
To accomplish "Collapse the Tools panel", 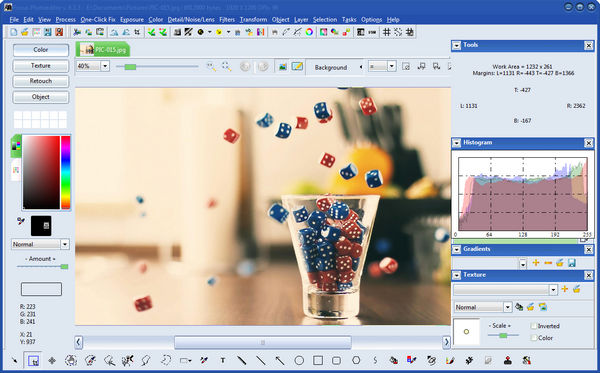I will [x=457, y=46].
